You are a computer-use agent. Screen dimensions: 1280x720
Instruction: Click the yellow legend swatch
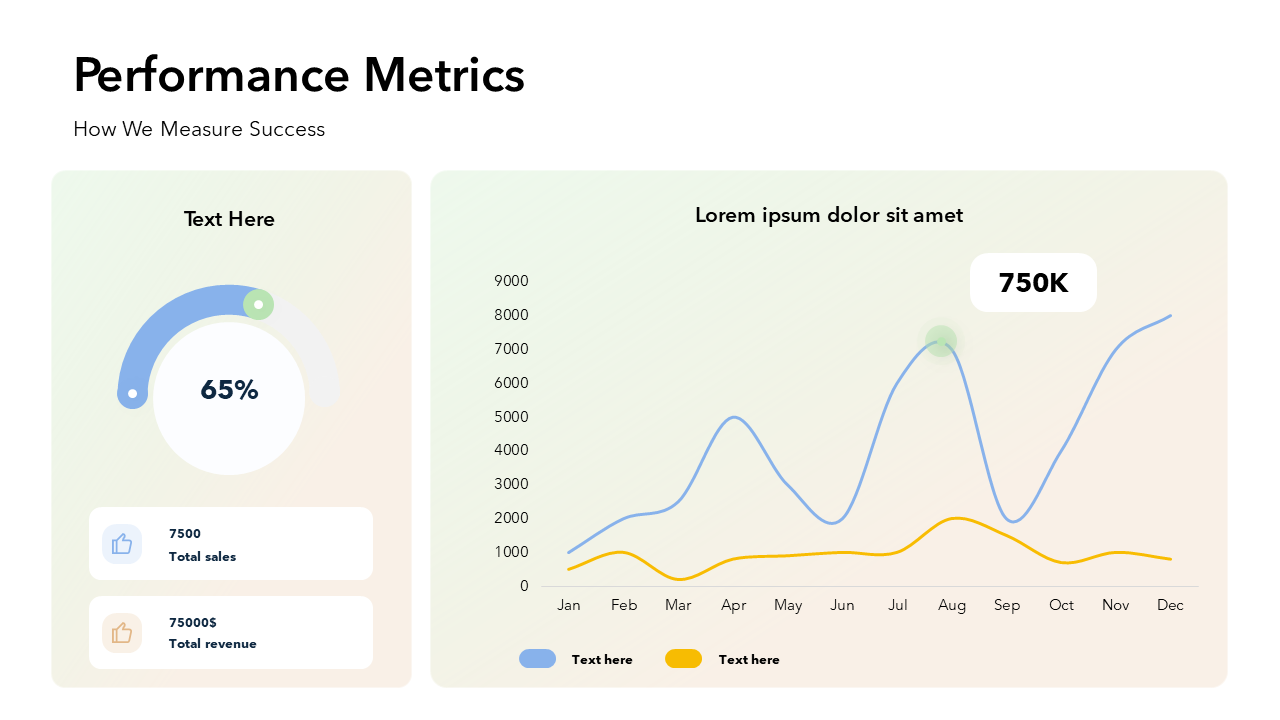684,659
